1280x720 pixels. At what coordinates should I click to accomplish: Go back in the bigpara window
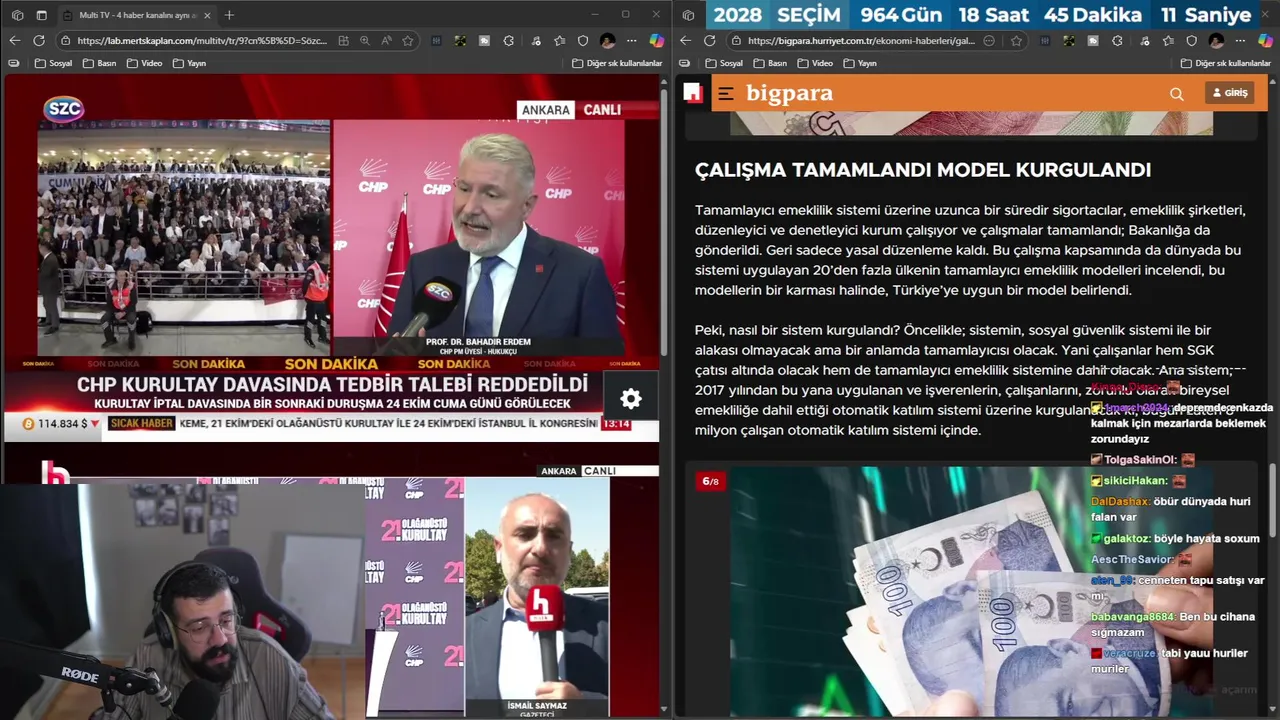click(685, 41)
